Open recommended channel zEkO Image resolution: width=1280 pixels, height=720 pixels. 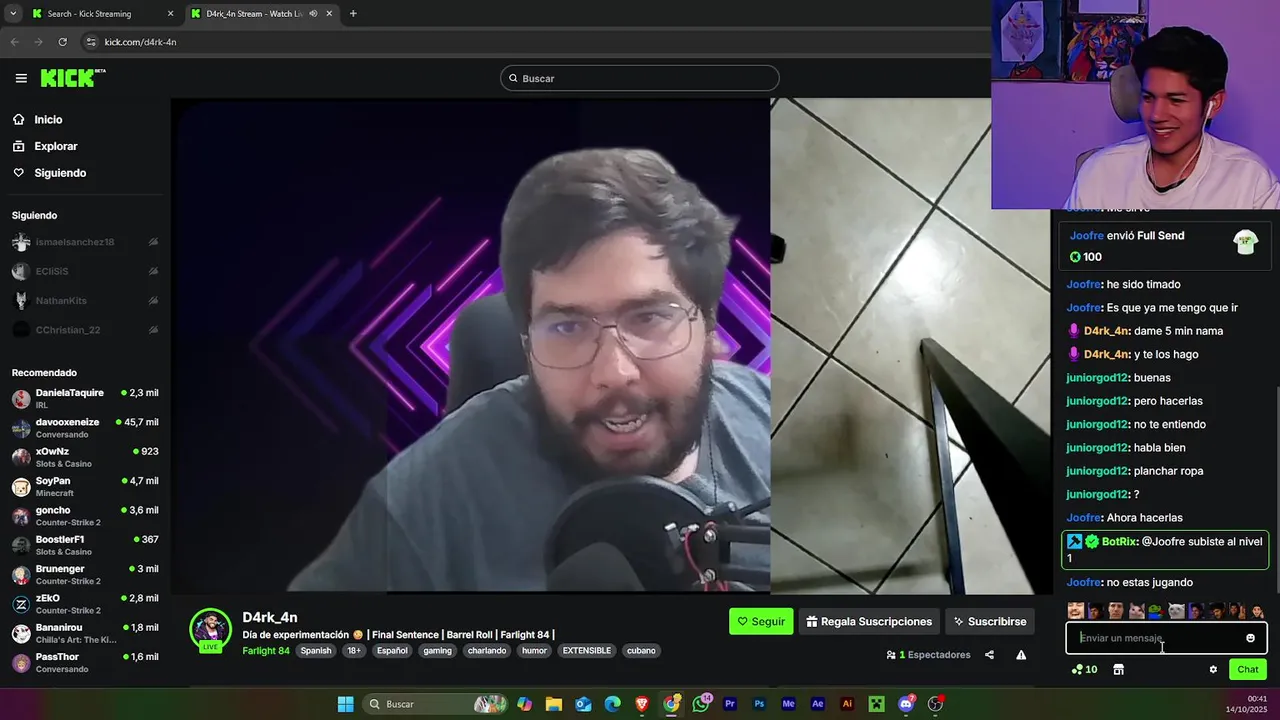(x=85, y=604)
